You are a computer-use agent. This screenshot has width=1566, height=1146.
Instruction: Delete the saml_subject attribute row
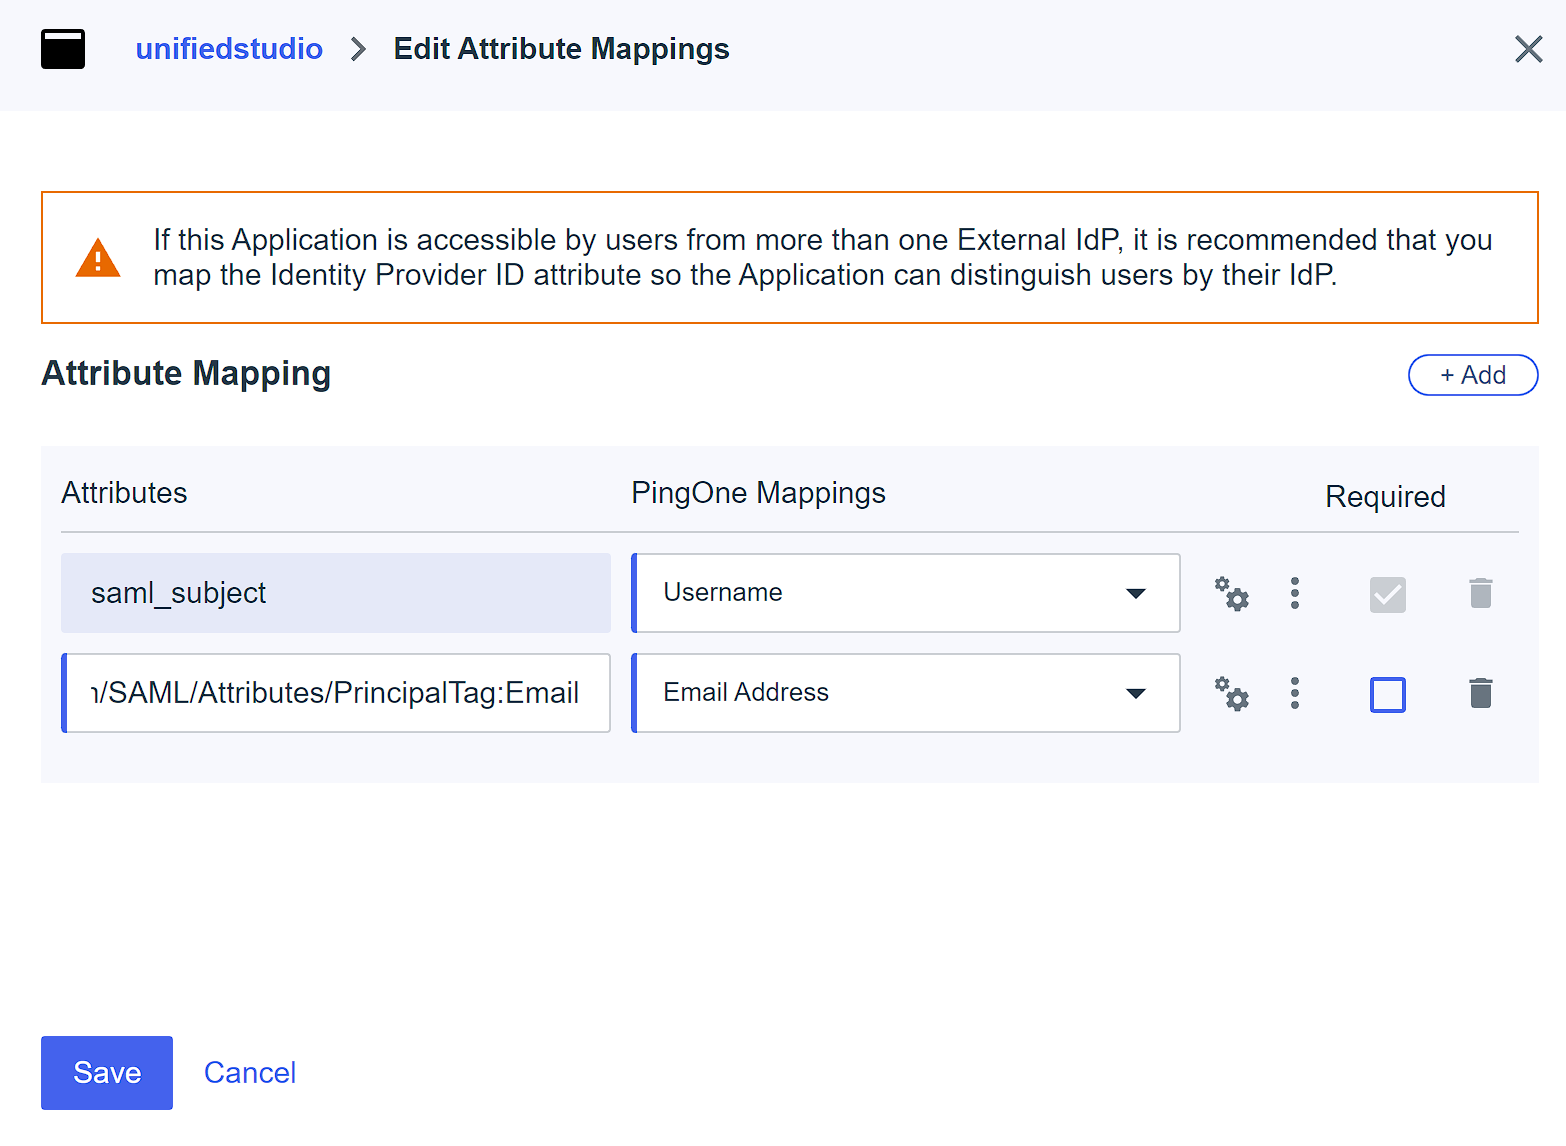click(1481, 593)
